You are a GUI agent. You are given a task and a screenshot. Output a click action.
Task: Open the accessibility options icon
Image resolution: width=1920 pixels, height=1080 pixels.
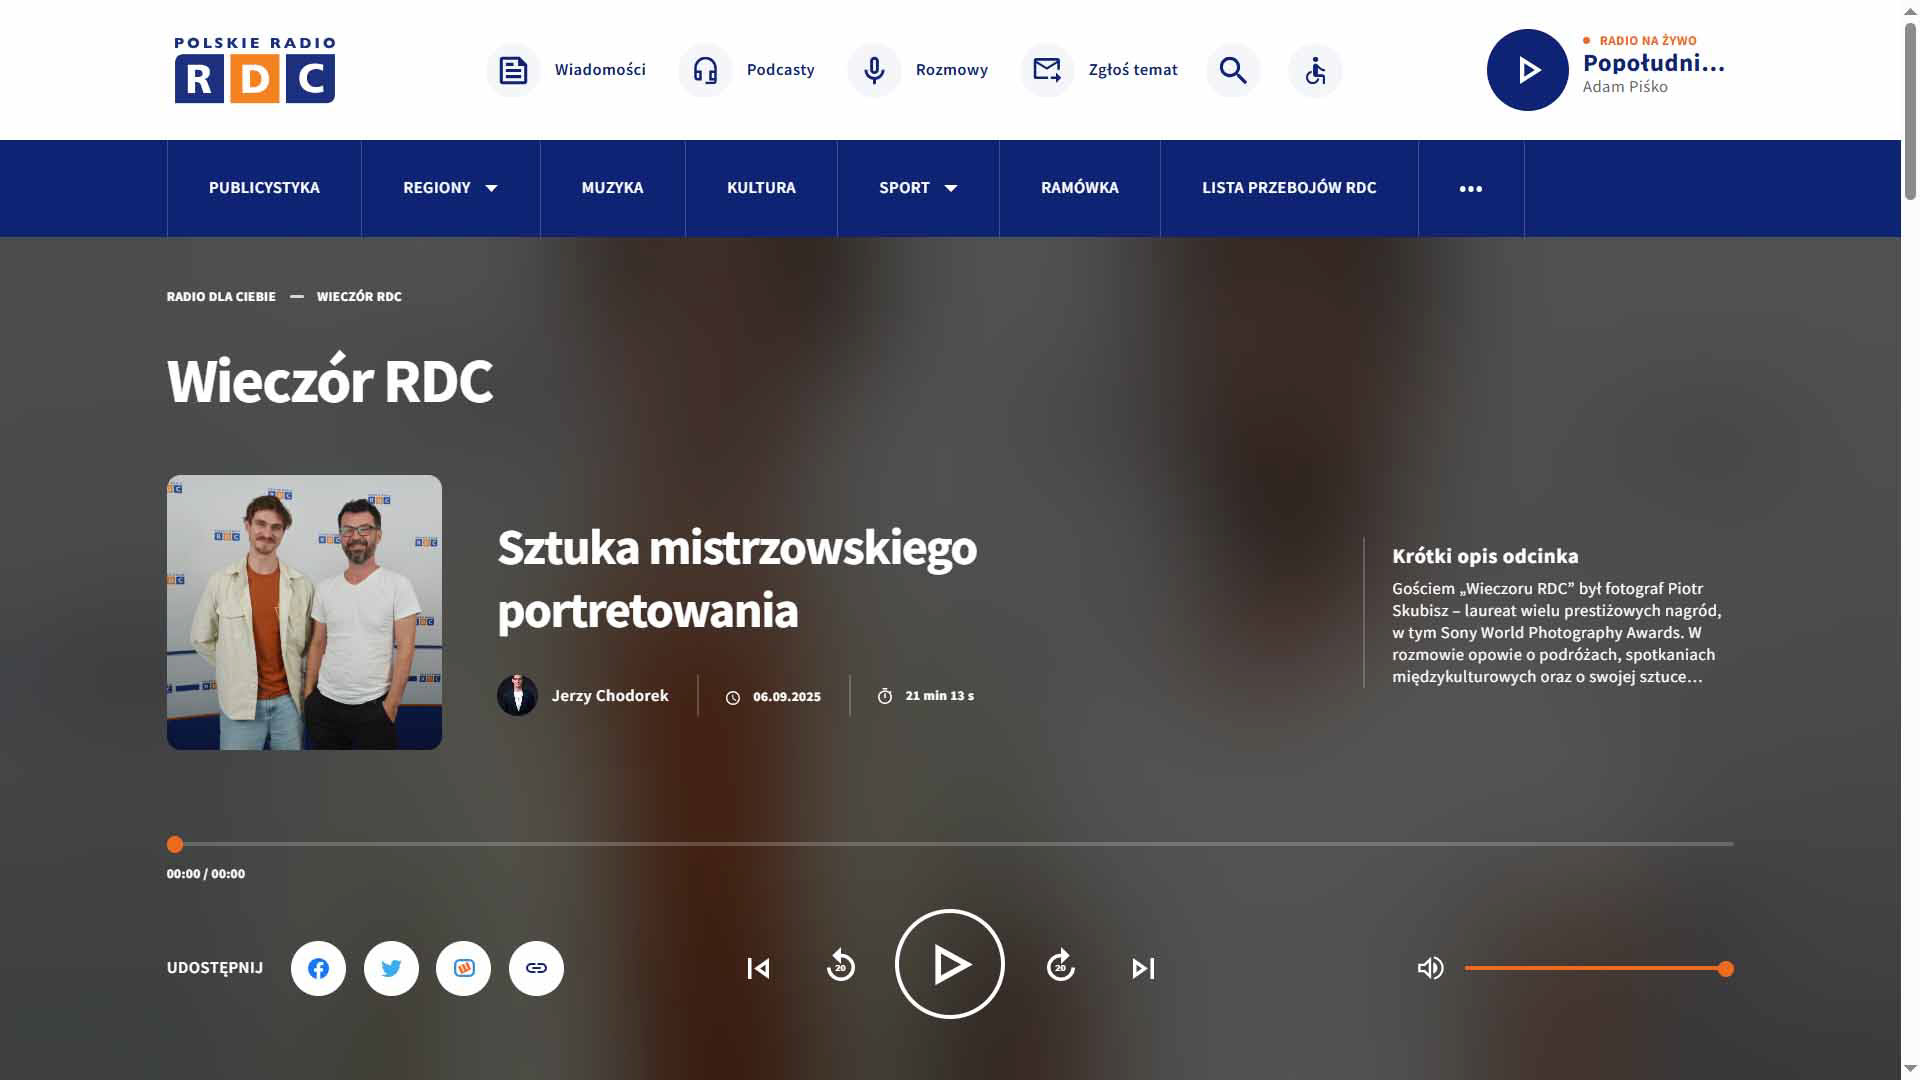1315,70
